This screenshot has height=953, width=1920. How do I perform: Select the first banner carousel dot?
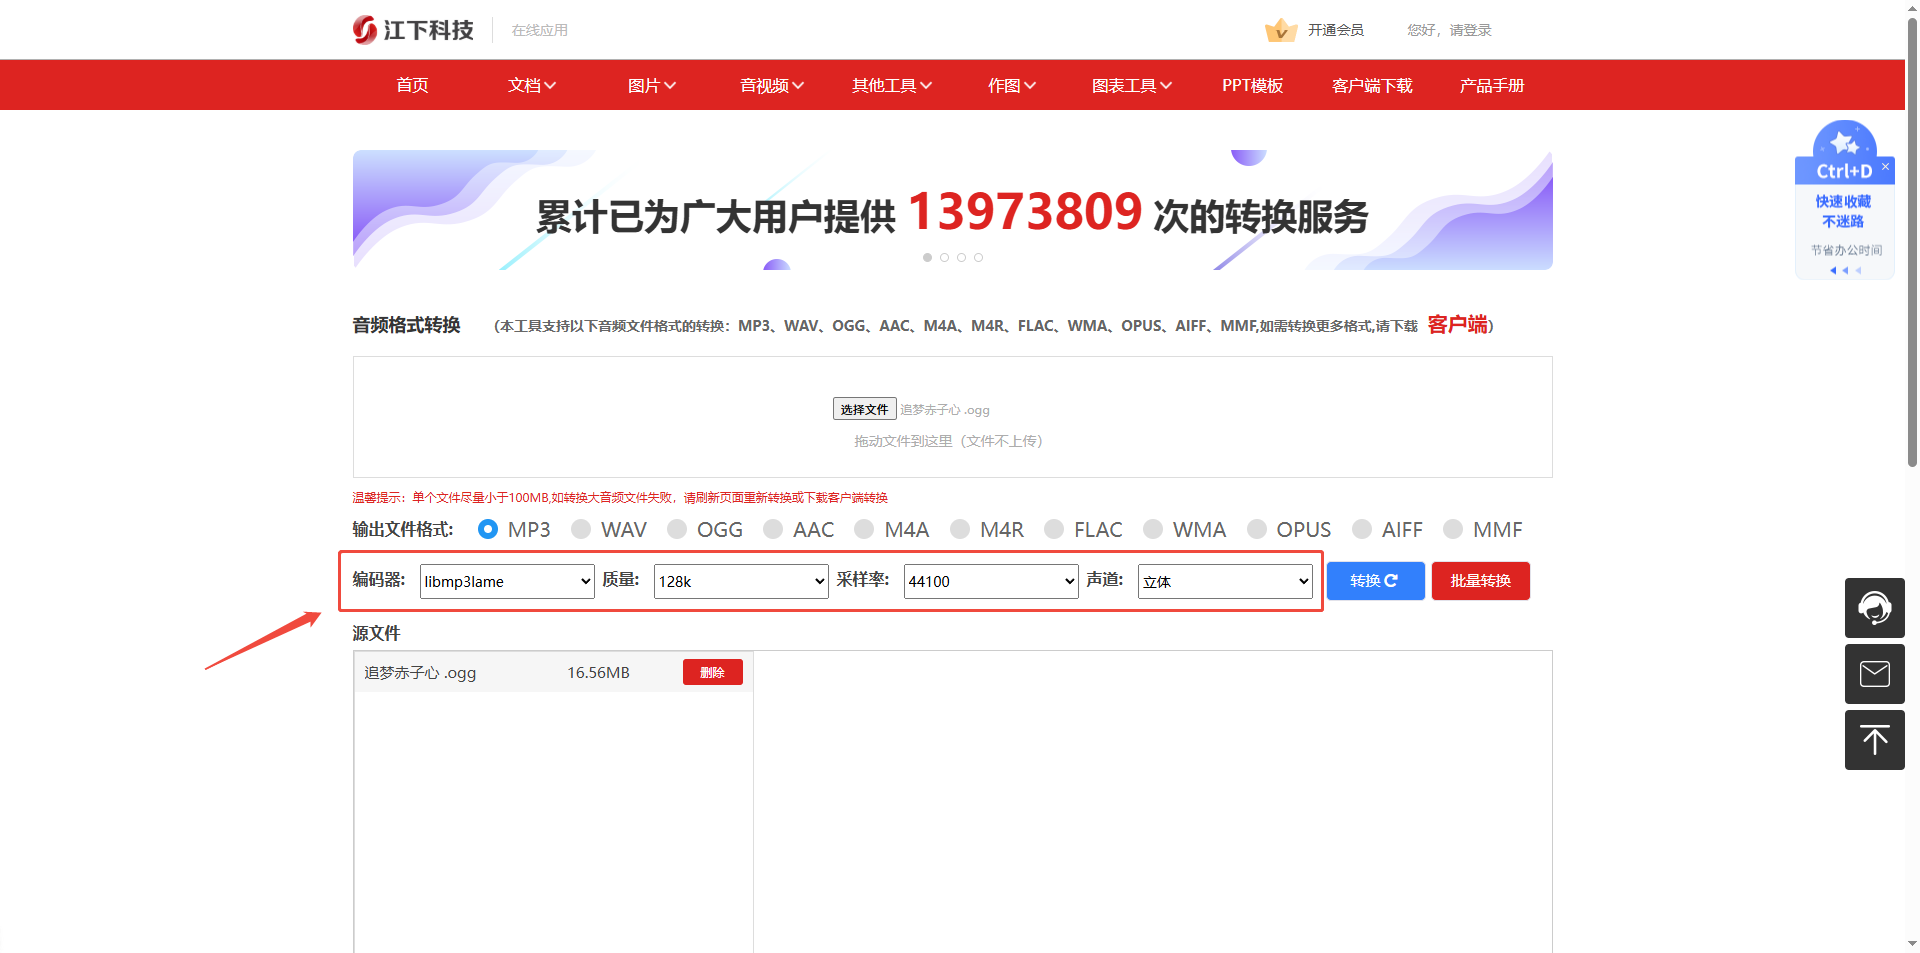927,258
